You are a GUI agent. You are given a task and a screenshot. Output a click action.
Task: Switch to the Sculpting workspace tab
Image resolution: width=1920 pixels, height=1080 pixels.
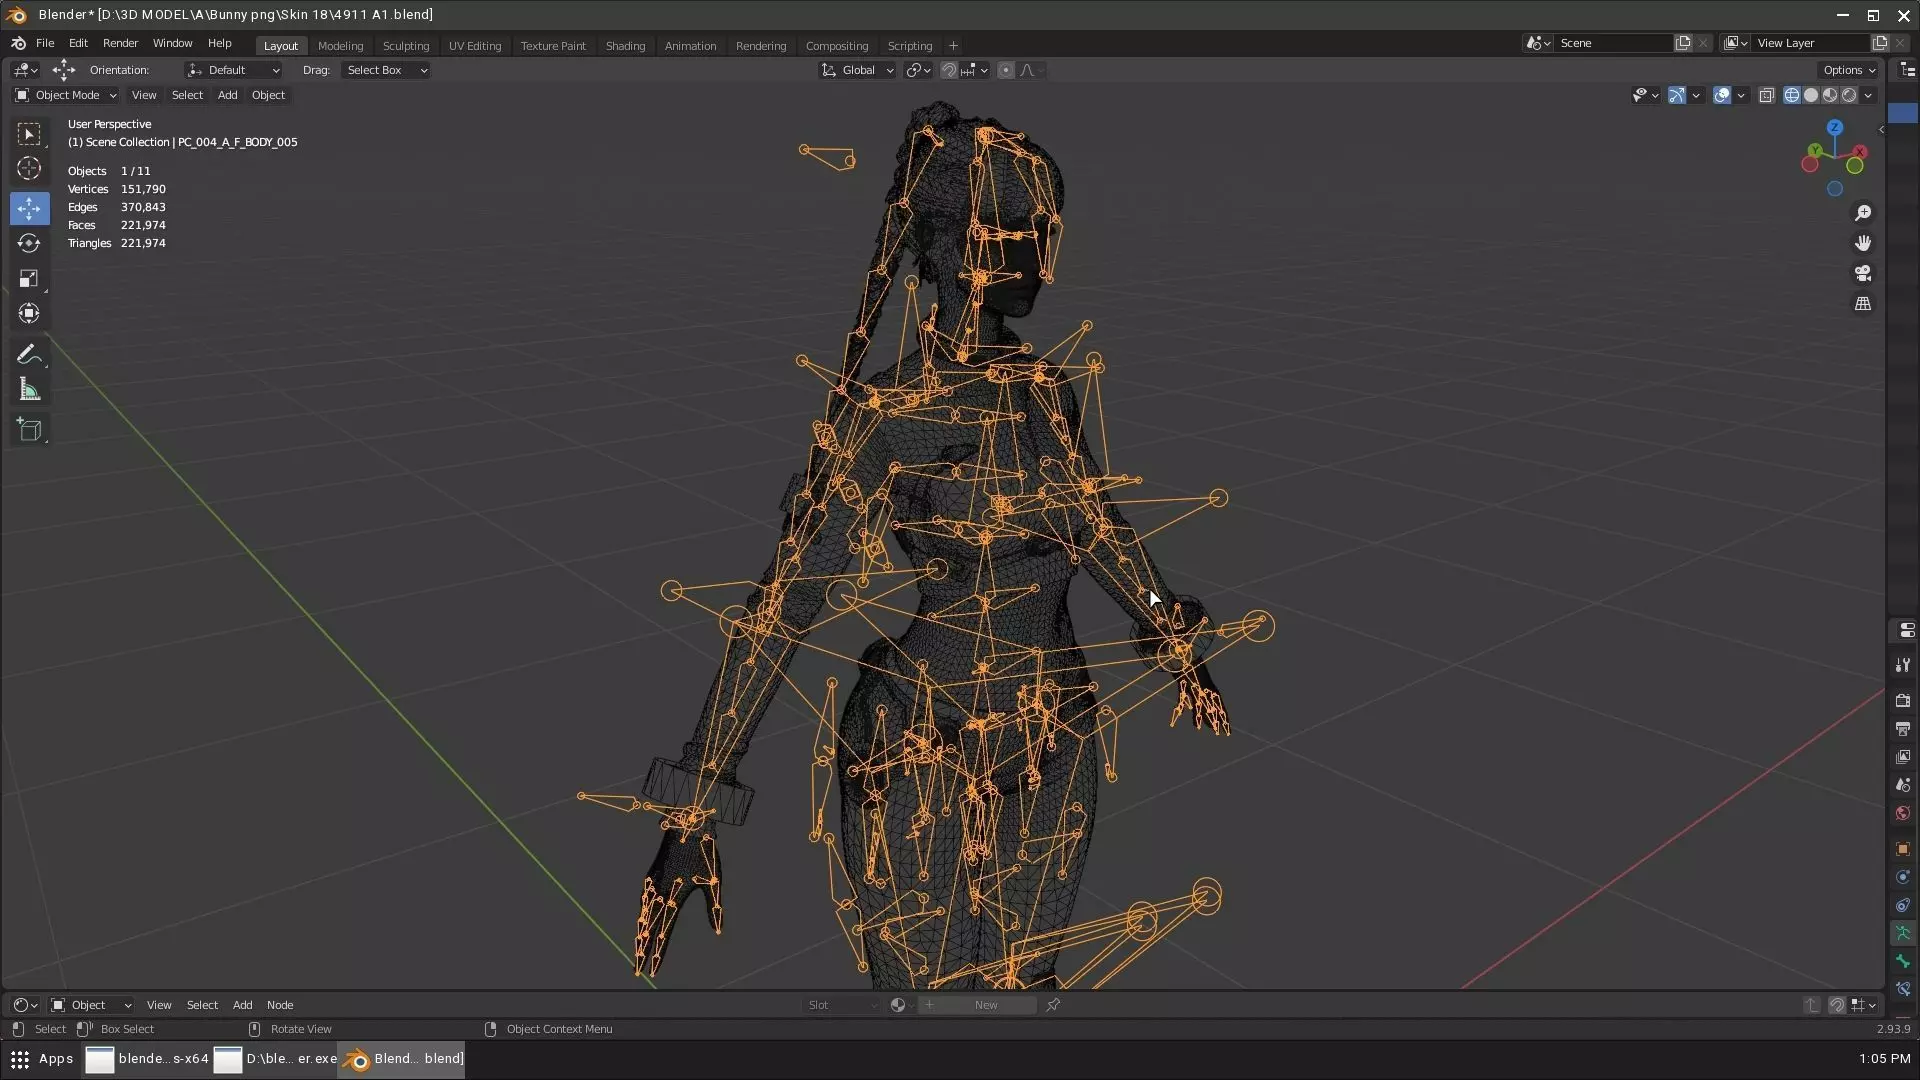click(x=405, y=46)
